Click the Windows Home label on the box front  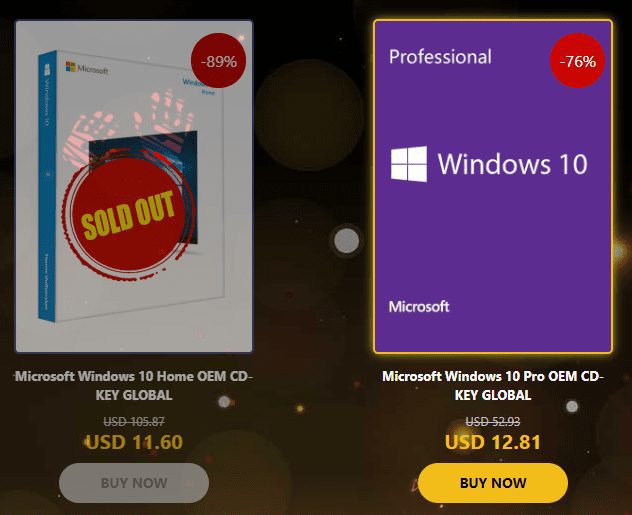(200, 86)
